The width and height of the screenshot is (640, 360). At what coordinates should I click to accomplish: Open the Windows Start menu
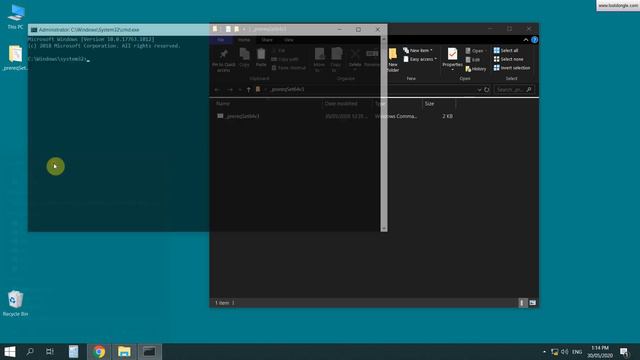click(x=10, y=352)
